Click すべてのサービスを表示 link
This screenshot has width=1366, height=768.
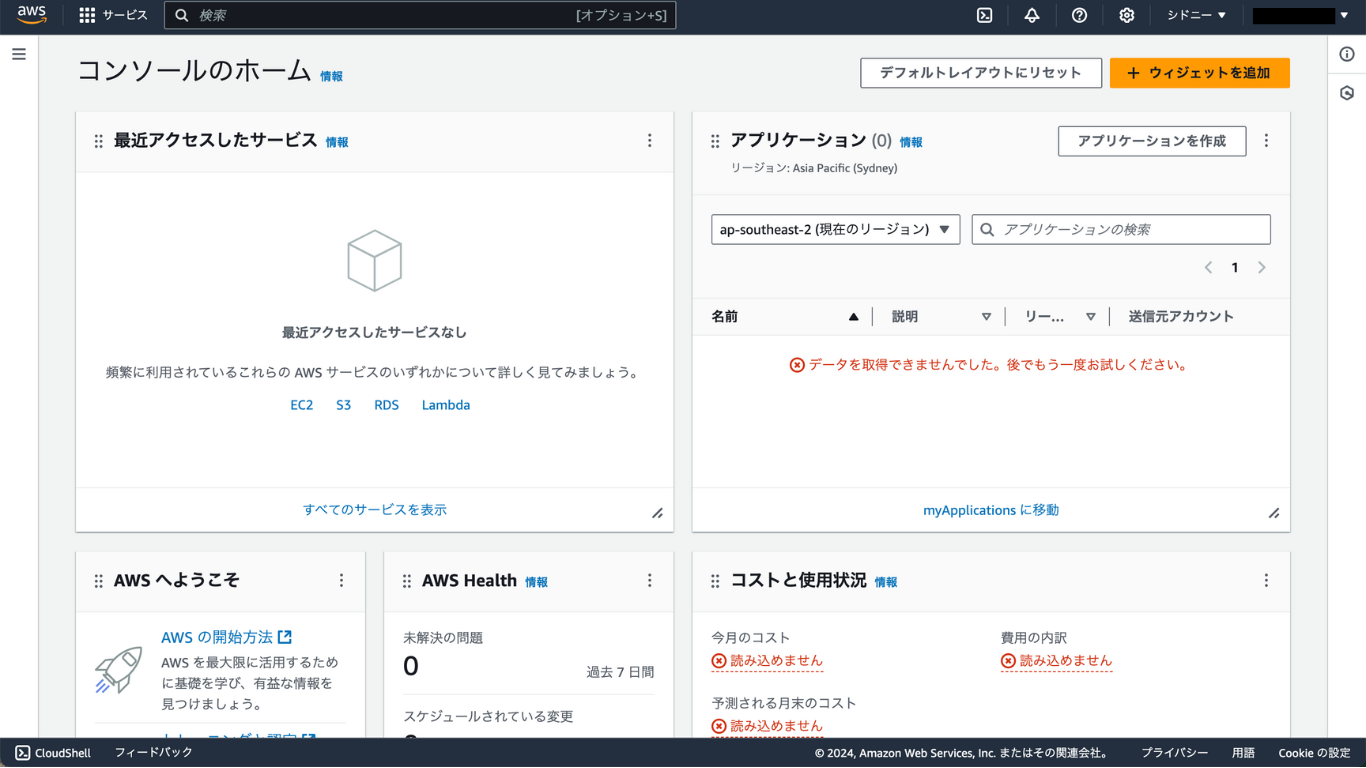coord(375,510)
